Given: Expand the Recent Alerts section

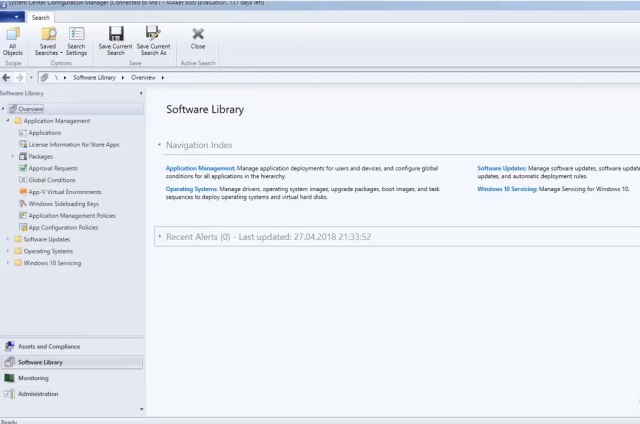Looking at the screenshot, I should tap(159, 237).
